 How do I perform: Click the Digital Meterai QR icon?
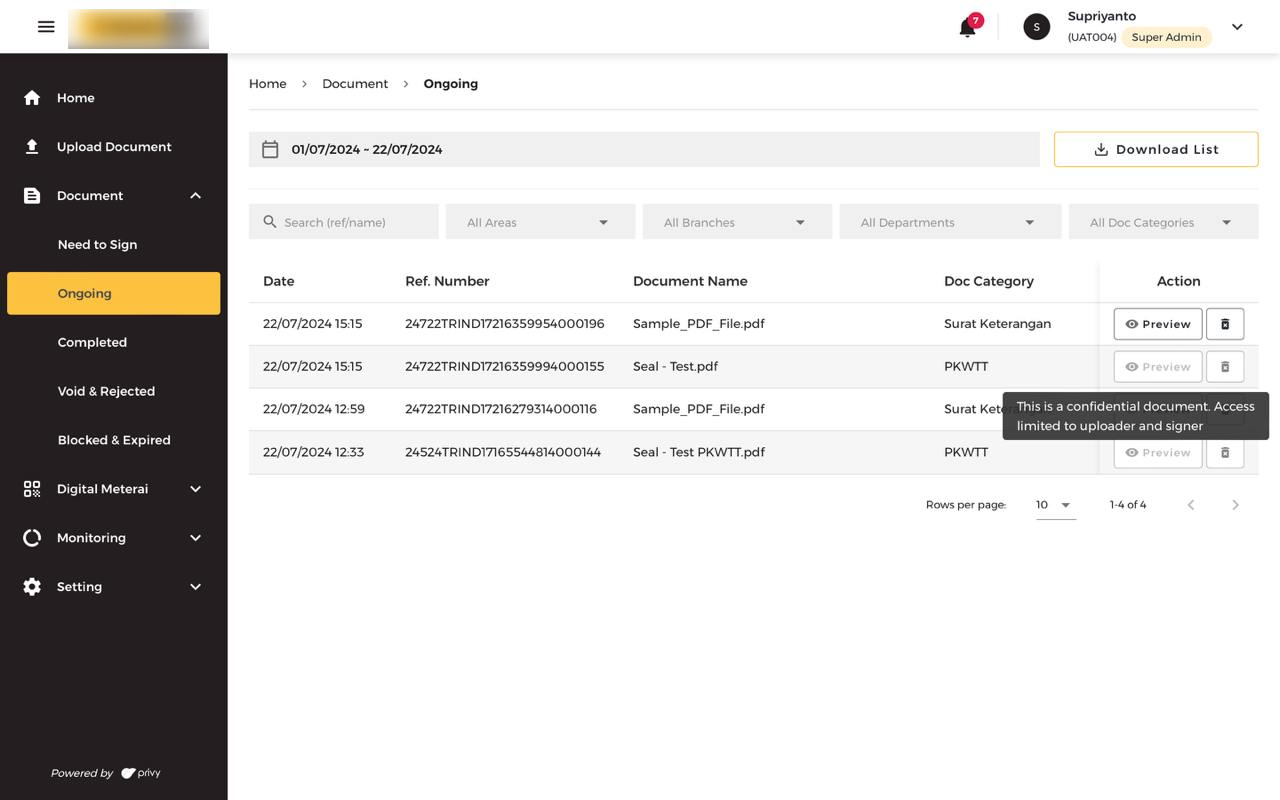click(x=32, y=489)
